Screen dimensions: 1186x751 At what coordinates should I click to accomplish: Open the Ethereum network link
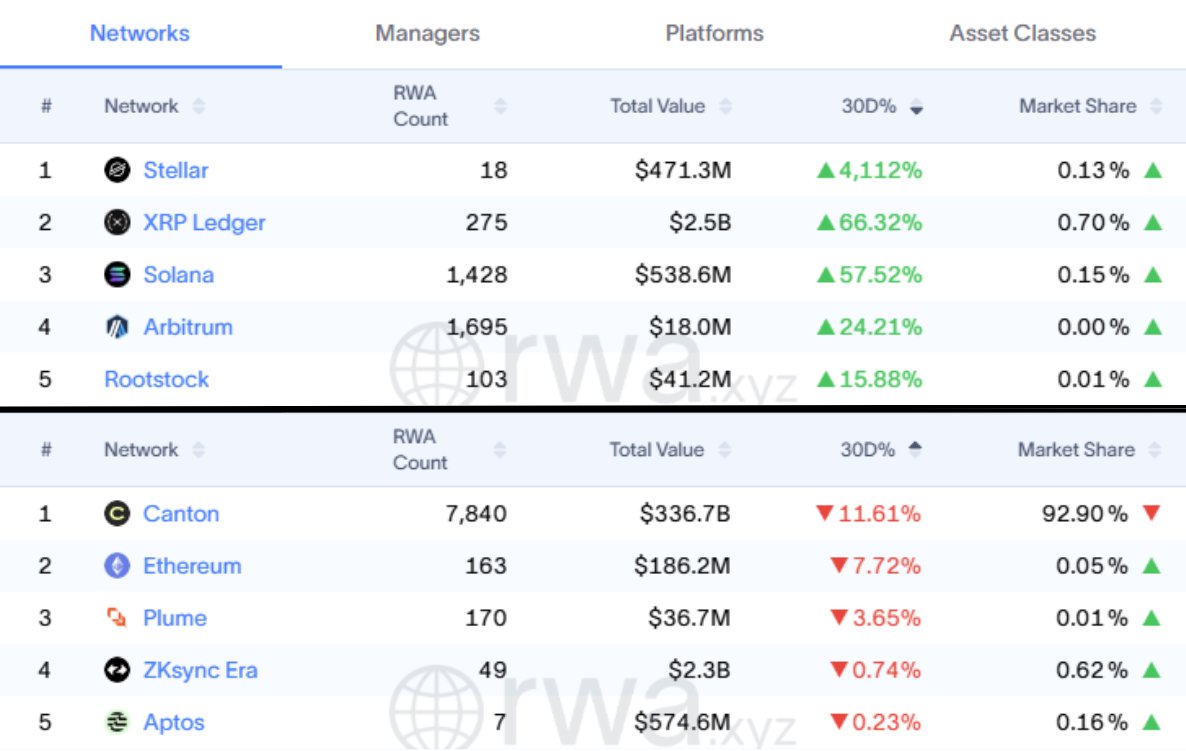point(192,566)
